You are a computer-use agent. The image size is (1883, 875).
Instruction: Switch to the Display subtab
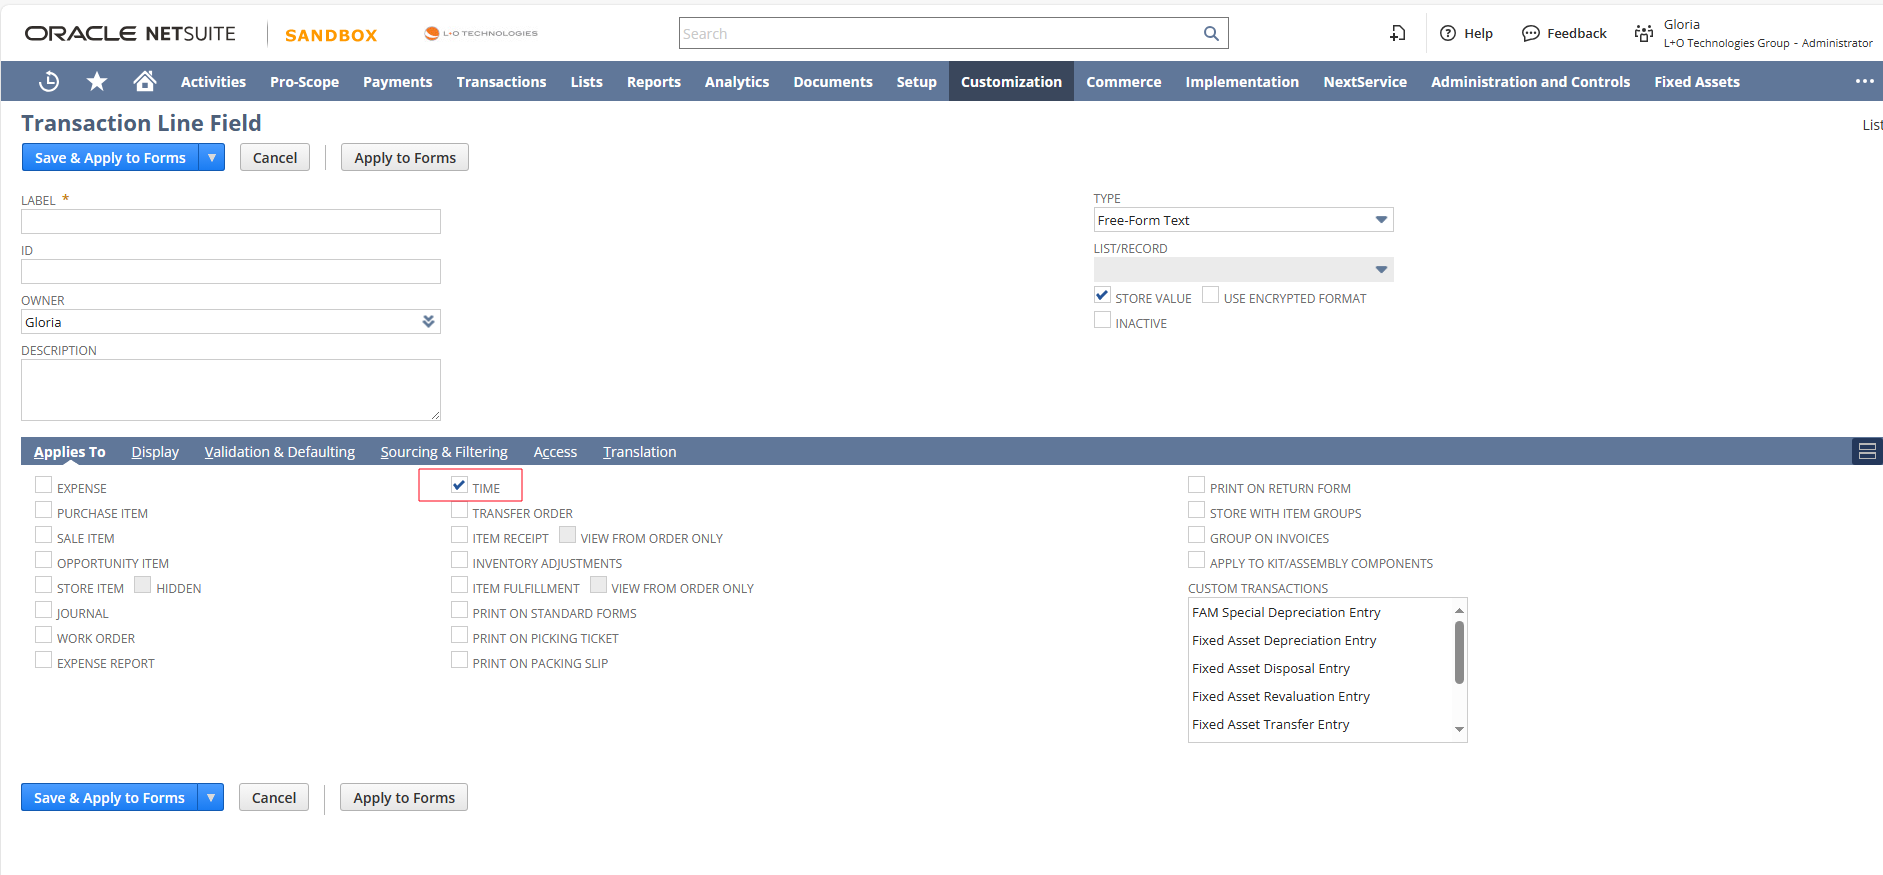click(155, 452)
